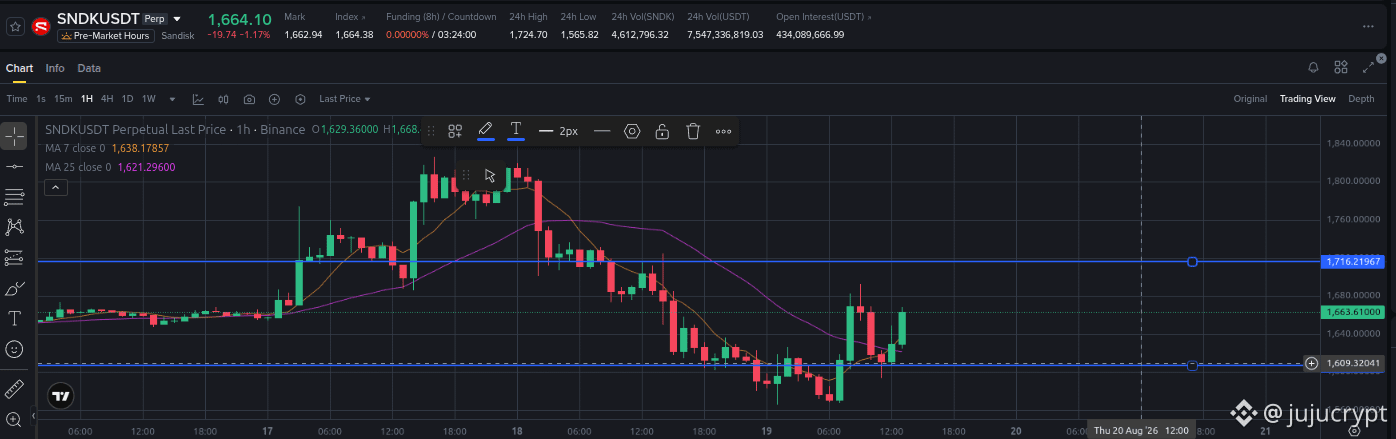Select the Time line-chart interval

click(x=17, y=99)
